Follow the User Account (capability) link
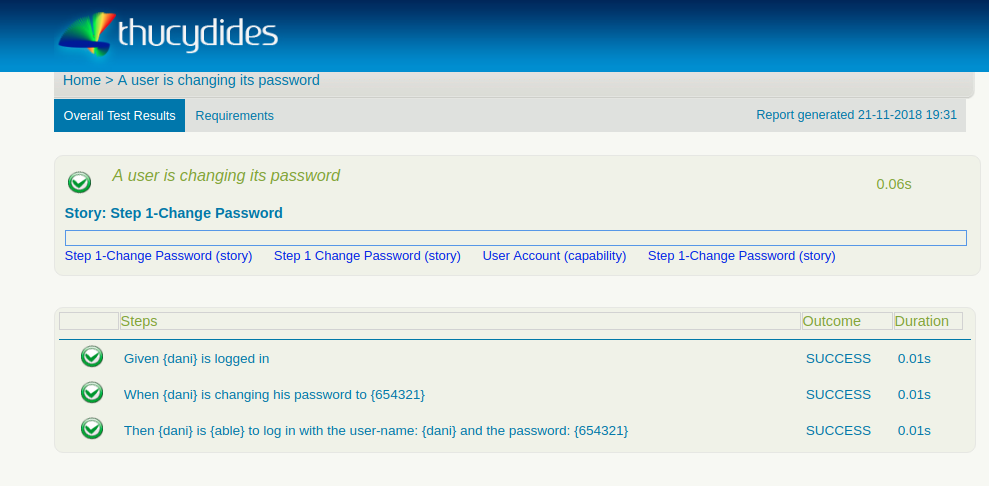 pos(554,256)
